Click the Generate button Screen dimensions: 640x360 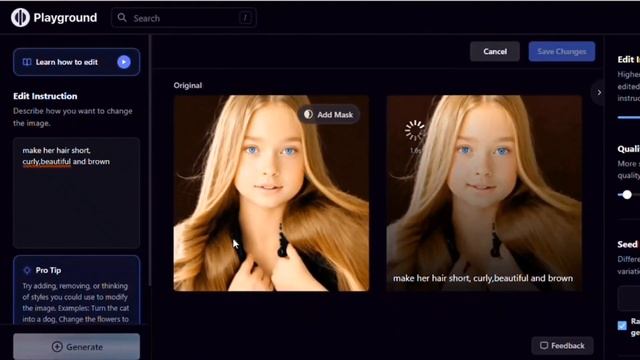pos(76,347)
